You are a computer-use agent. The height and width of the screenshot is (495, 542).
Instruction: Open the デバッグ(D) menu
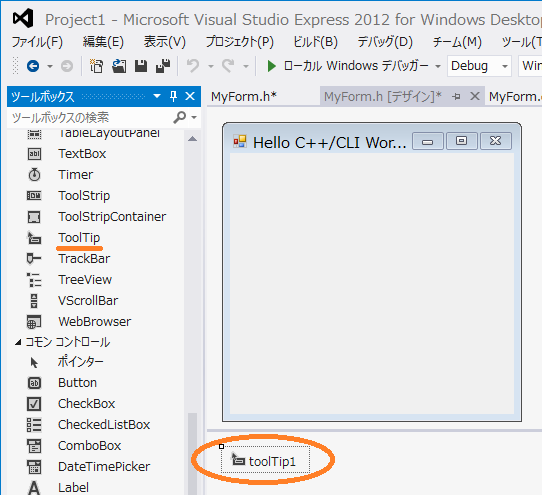tap(385, 42)
